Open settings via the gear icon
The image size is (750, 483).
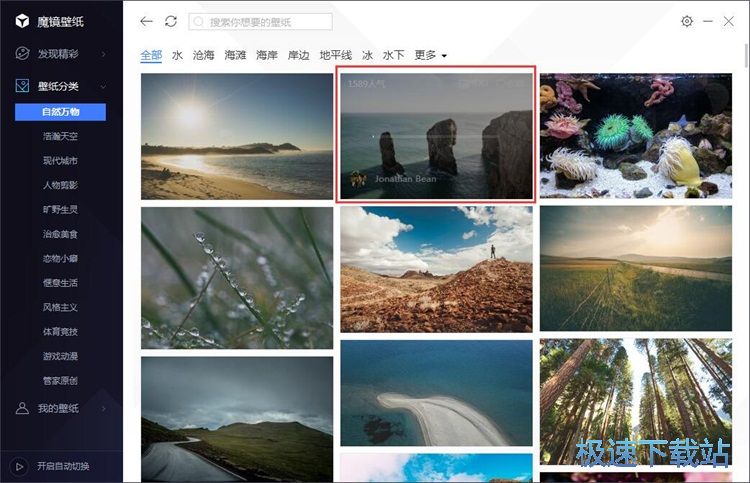pos(687,21)
